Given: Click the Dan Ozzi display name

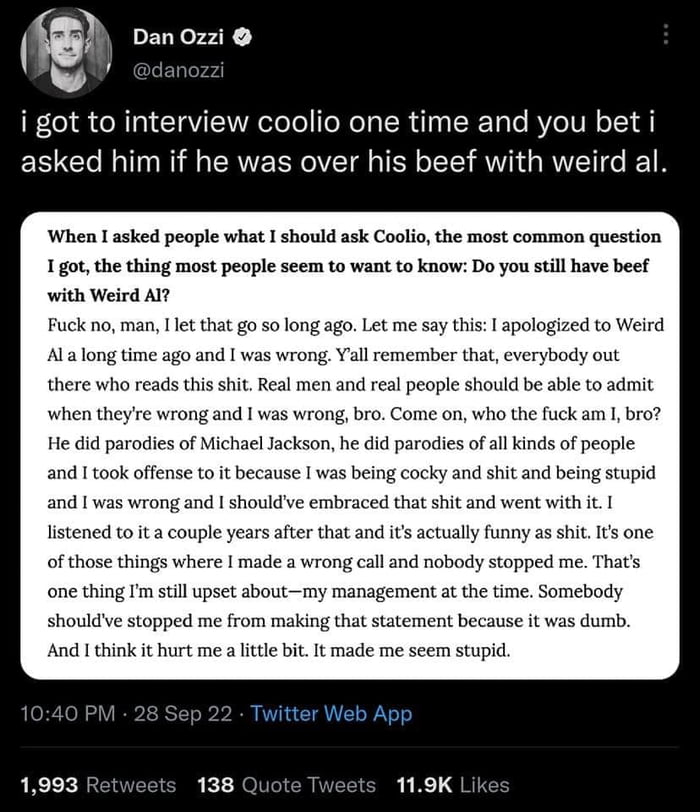Looking at the screenshot, I should tap(179, 39).
